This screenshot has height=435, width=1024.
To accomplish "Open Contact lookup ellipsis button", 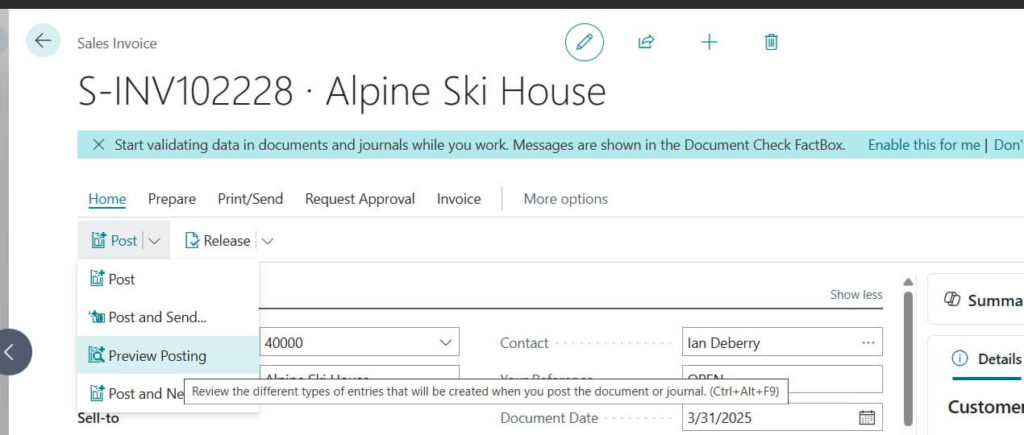I will [868, 342].
